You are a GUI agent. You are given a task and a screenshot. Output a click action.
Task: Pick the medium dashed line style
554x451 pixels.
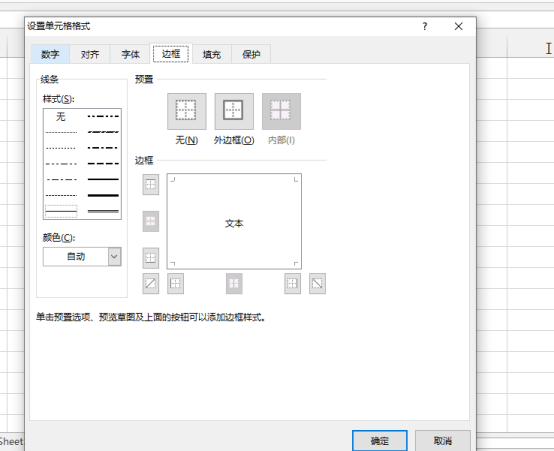click(103, 164)
